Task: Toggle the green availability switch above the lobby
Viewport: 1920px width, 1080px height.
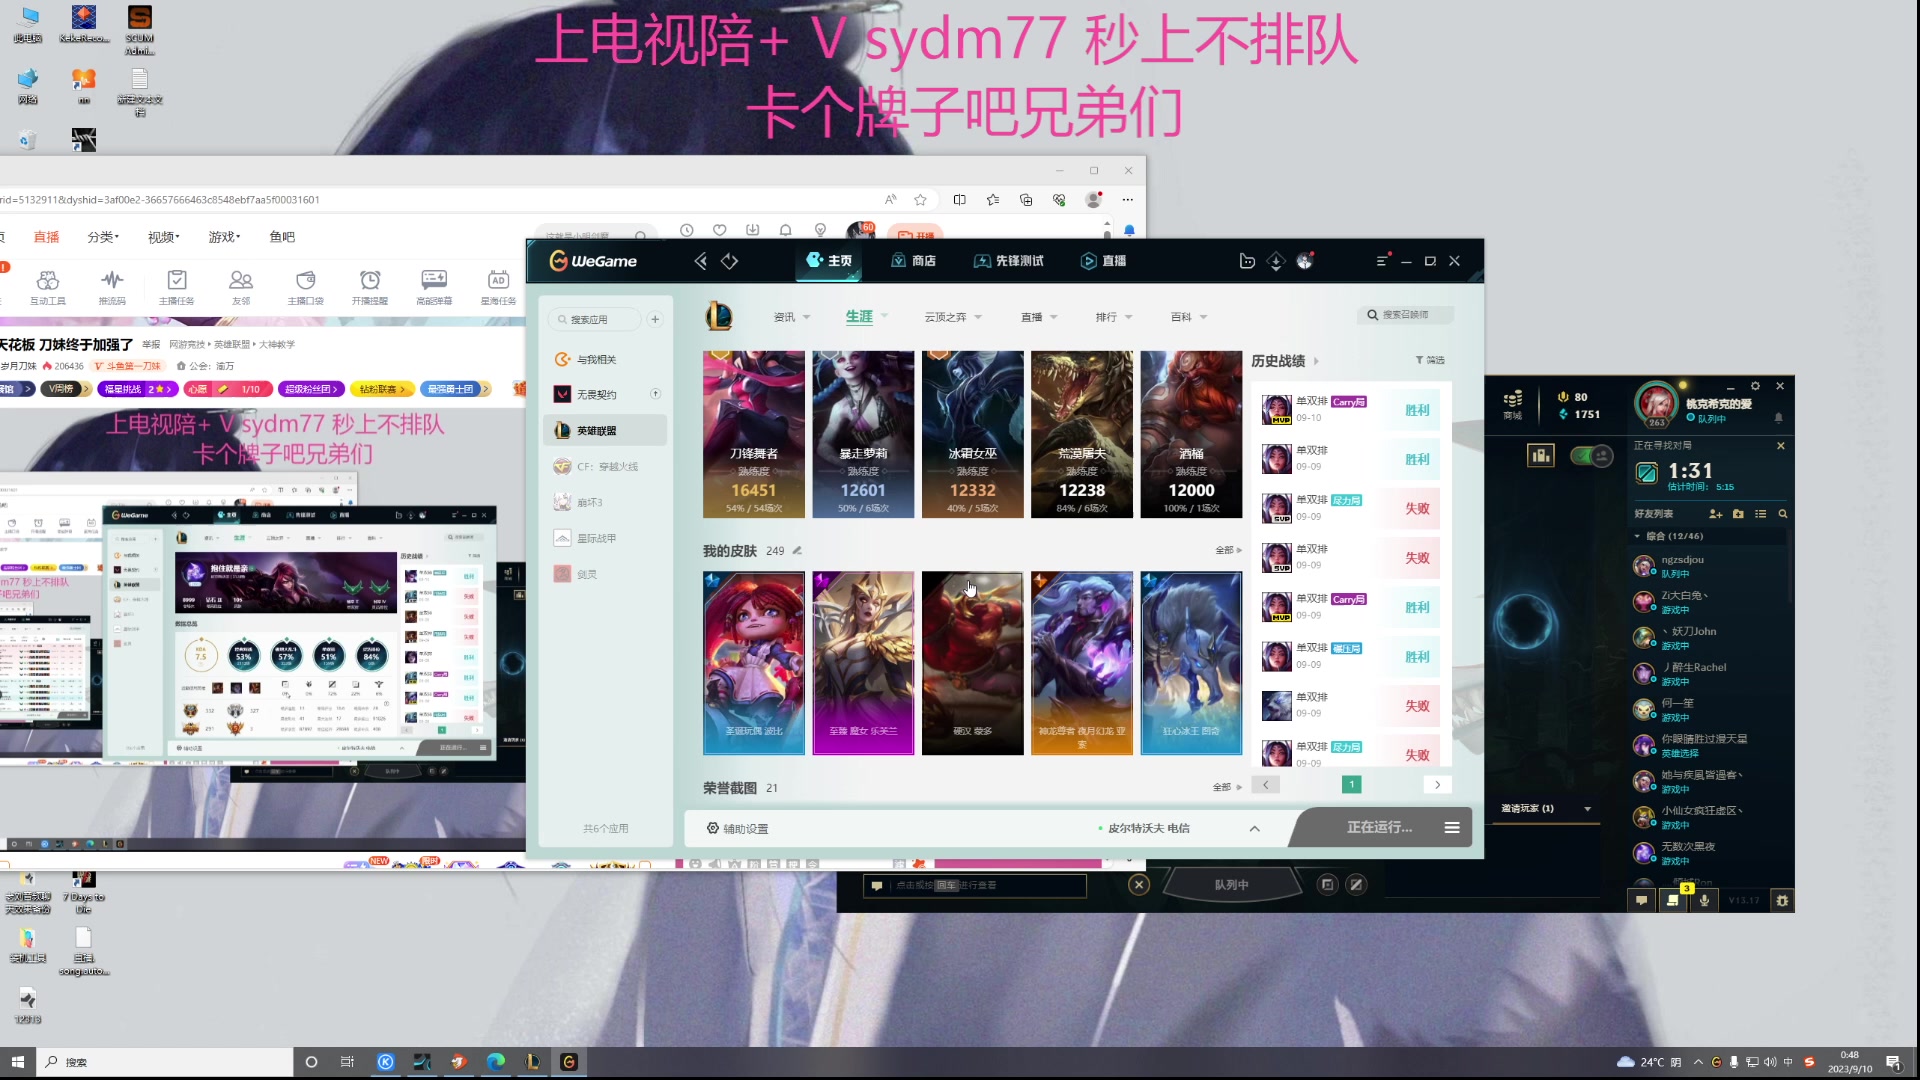Action: click(x=1590, y=455)
